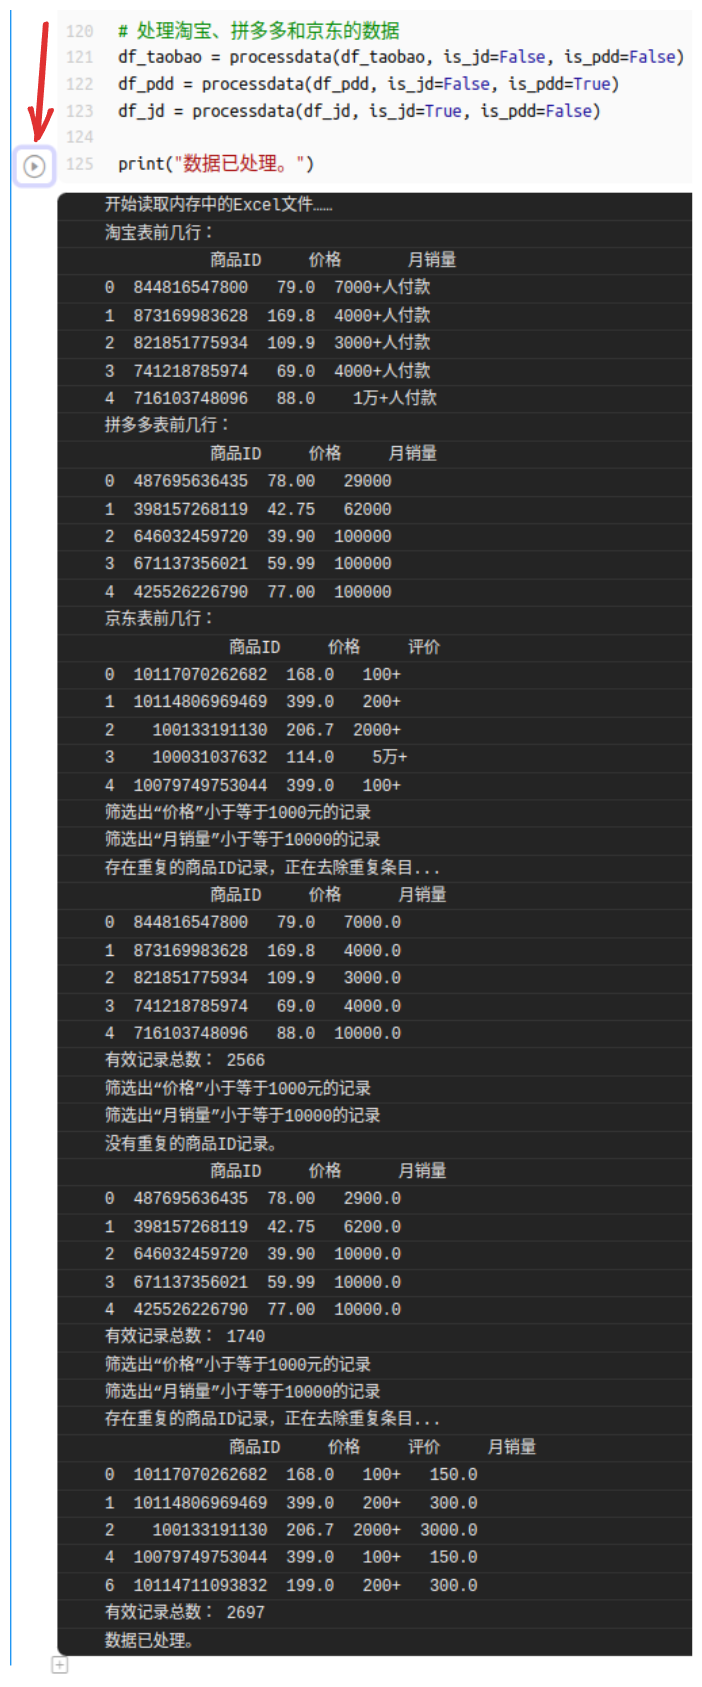
Task: Select the processed sales value '2900.0'
Action: click(x=372, y=1198)
